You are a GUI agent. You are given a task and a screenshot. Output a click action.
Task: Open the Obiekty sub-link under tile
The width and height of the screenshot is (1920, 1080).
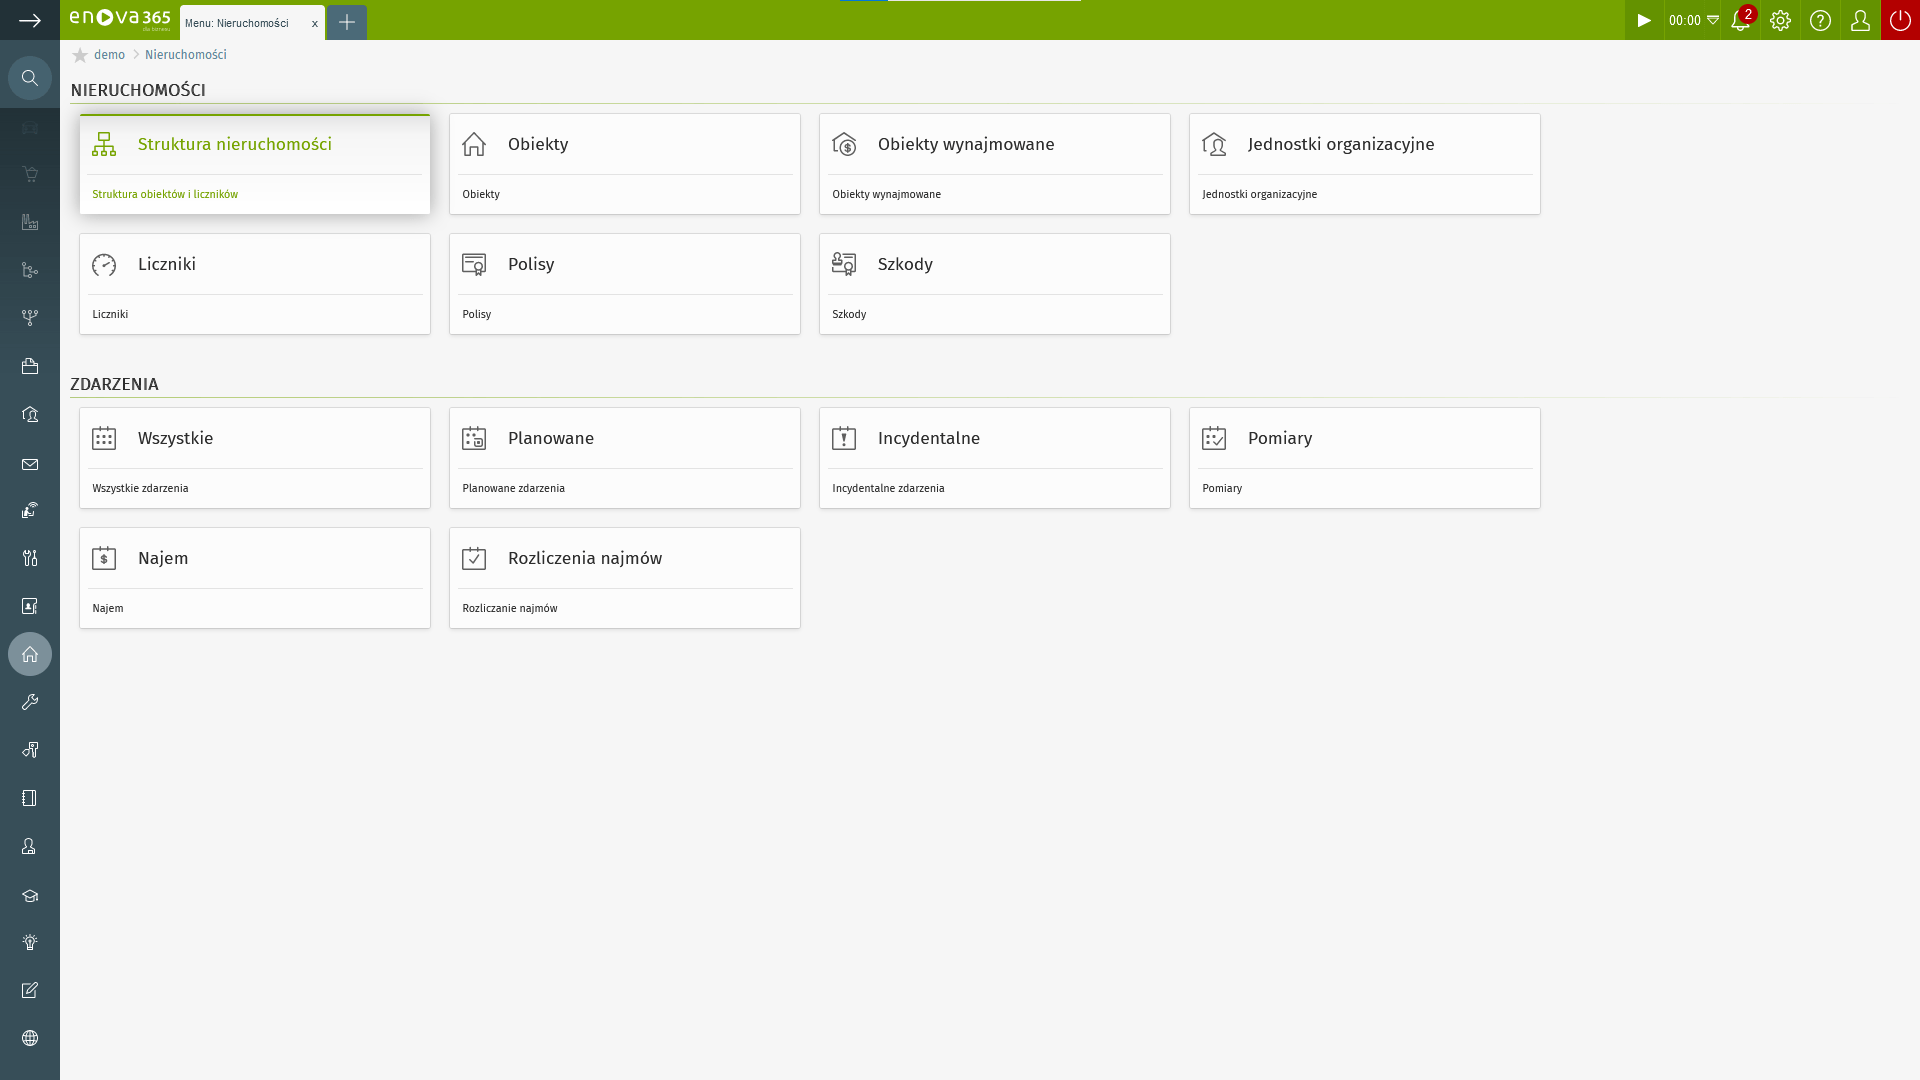click(x=481, y=194)
